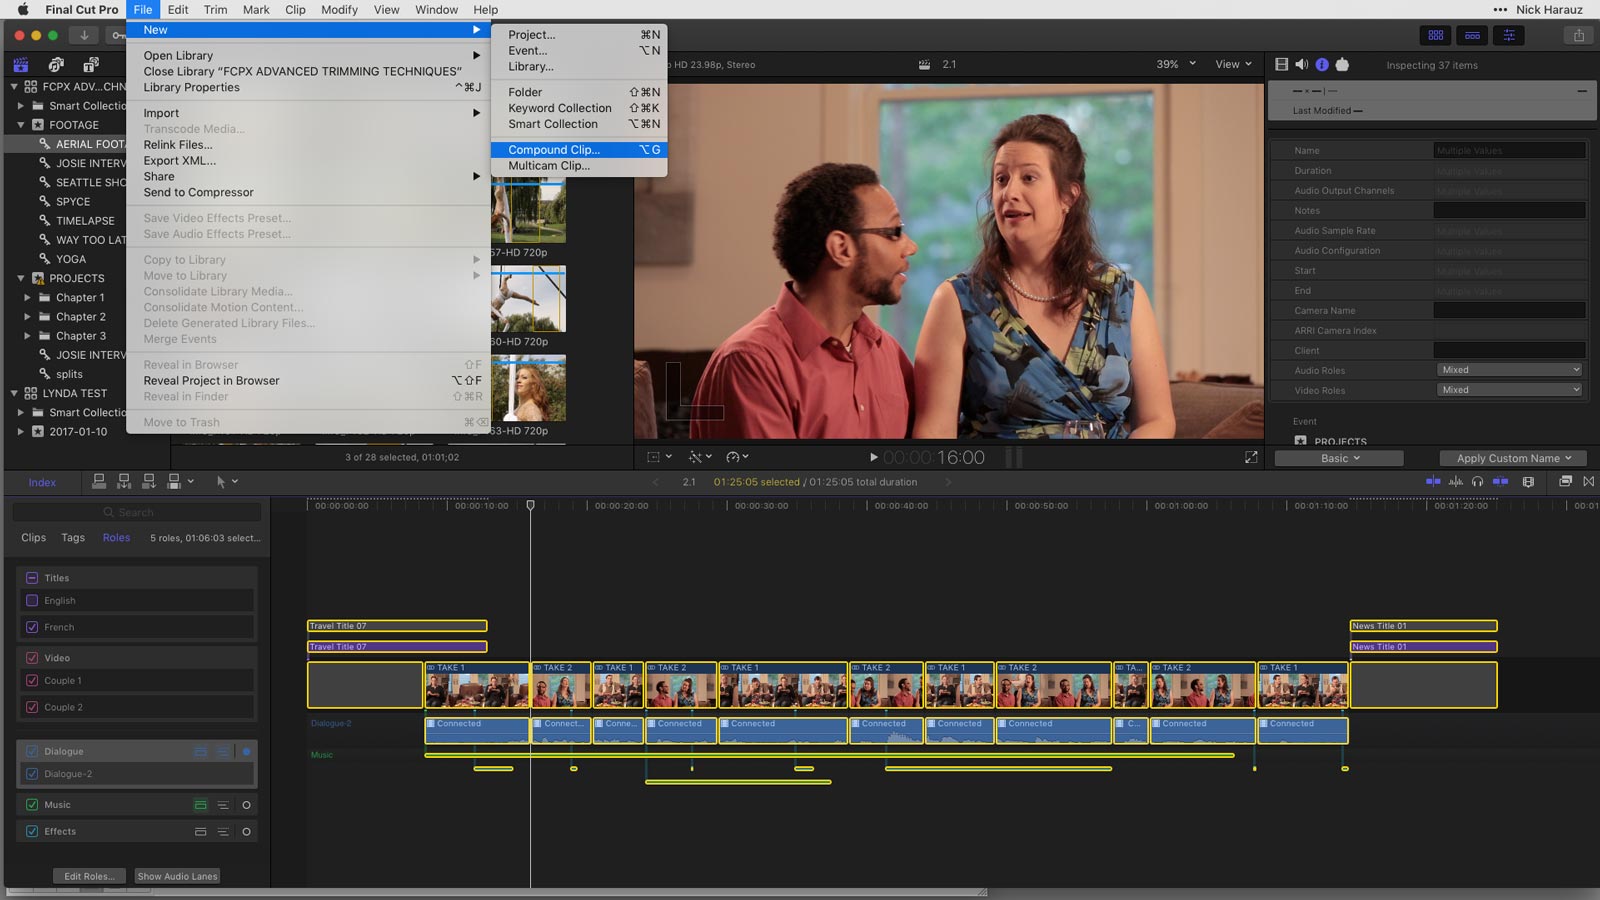The image size is (1600, 900).
Task: Check the English role checkbox
Action: [32, 601]
